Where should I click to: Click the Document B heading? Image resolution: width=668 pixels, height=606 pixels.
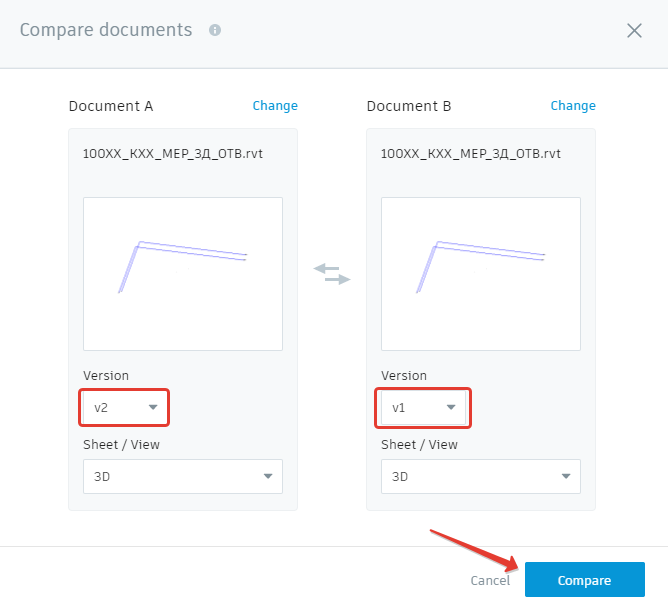point(409,106)
